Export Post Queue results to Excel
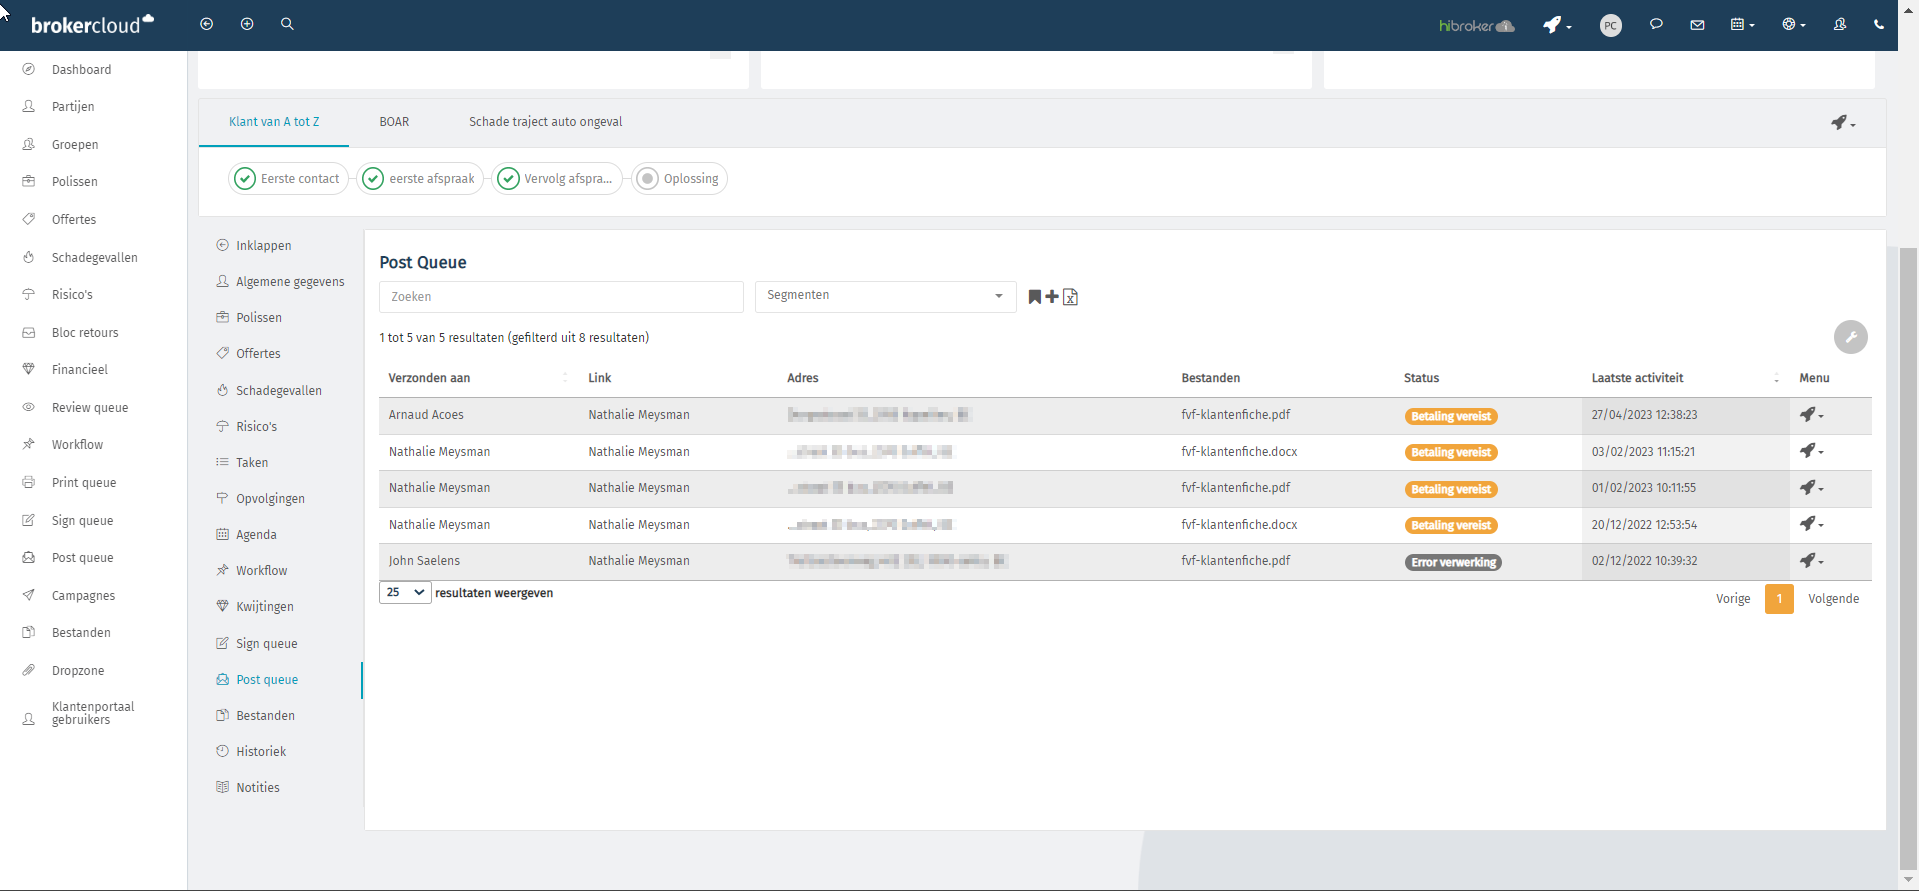The width and height of the screenshot is (1919, 891). (x=1070, y=297)
